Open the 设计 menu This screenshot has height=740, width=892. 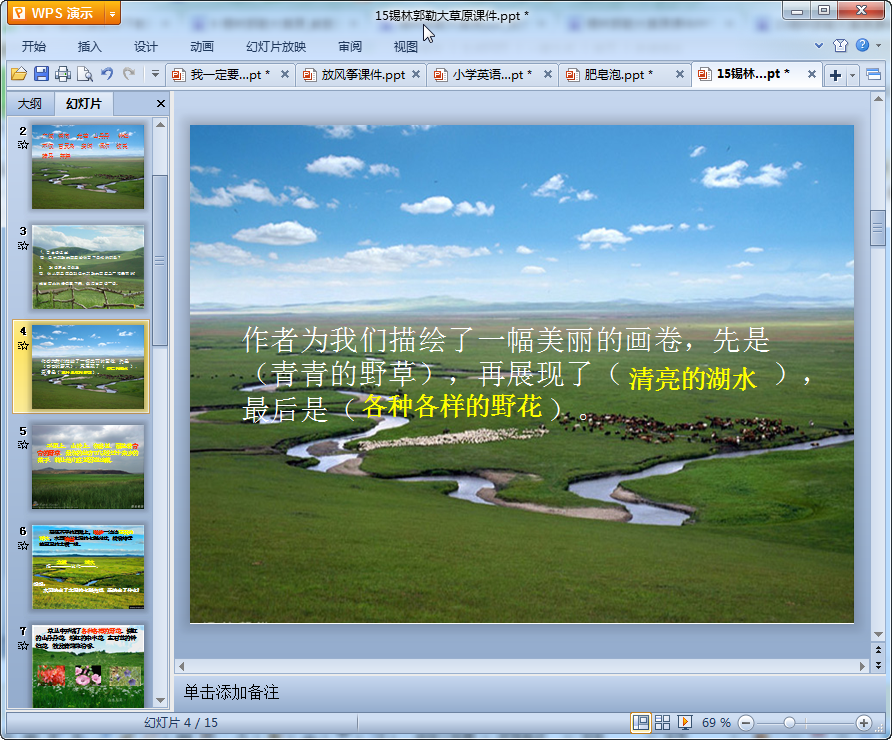point(146,47)
